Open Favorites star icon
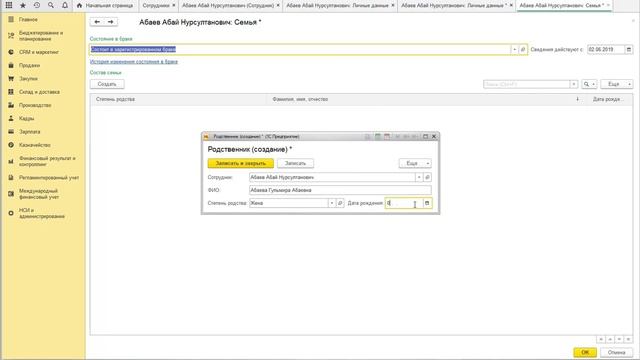Screen dimensions: 640x360 click(23, 5)
